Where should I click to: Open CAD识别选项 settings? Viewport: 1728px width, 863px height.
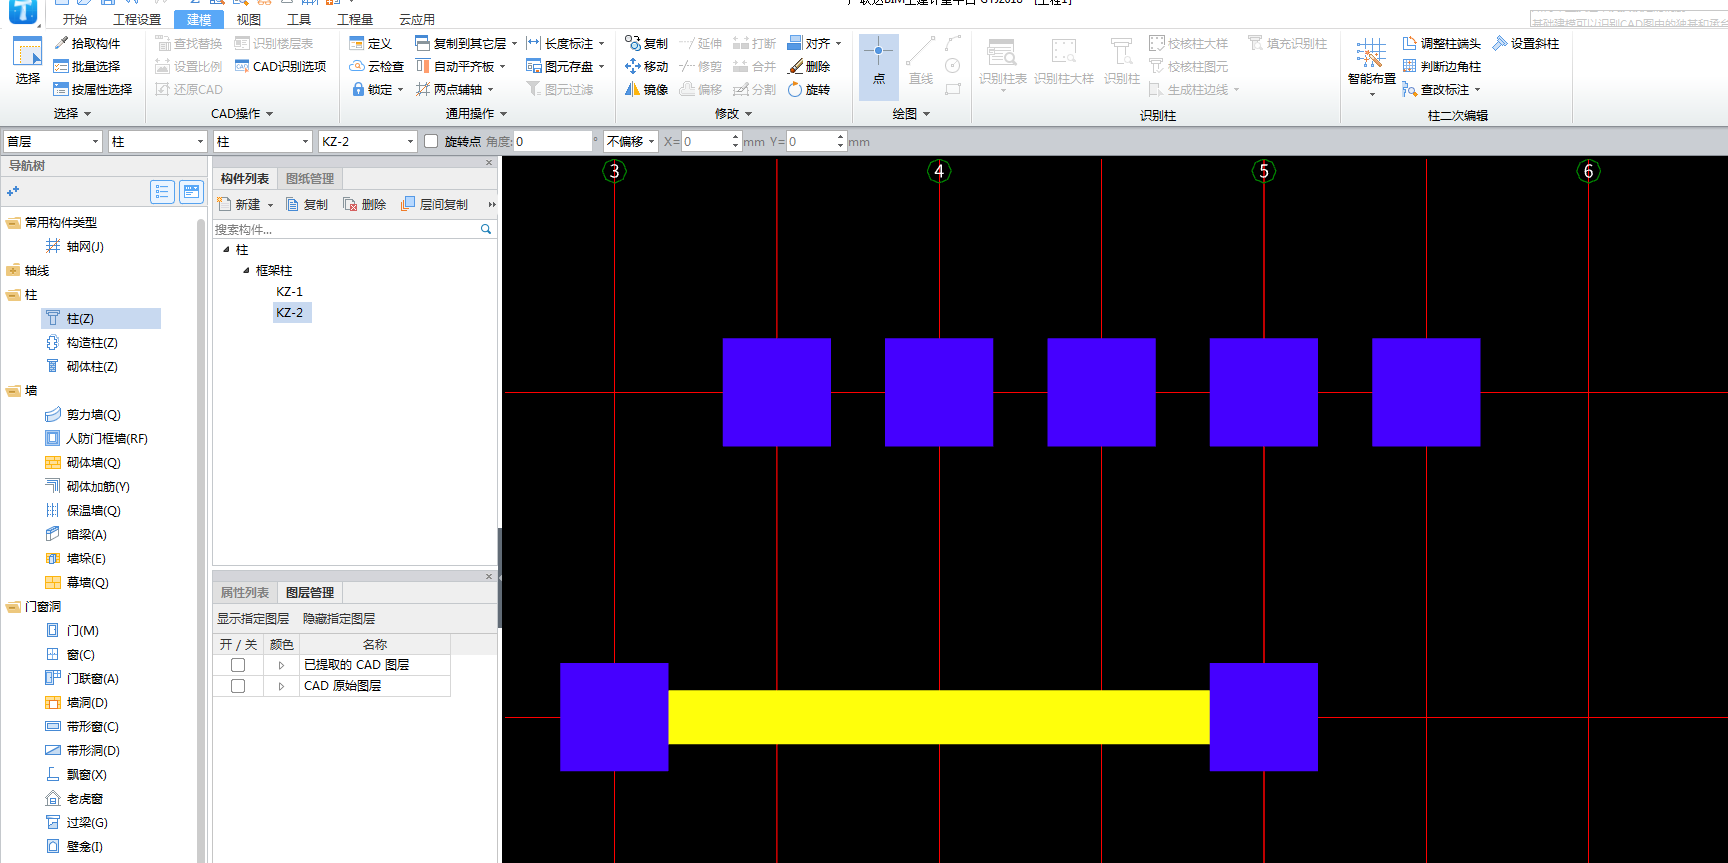(x=281, y=66)
